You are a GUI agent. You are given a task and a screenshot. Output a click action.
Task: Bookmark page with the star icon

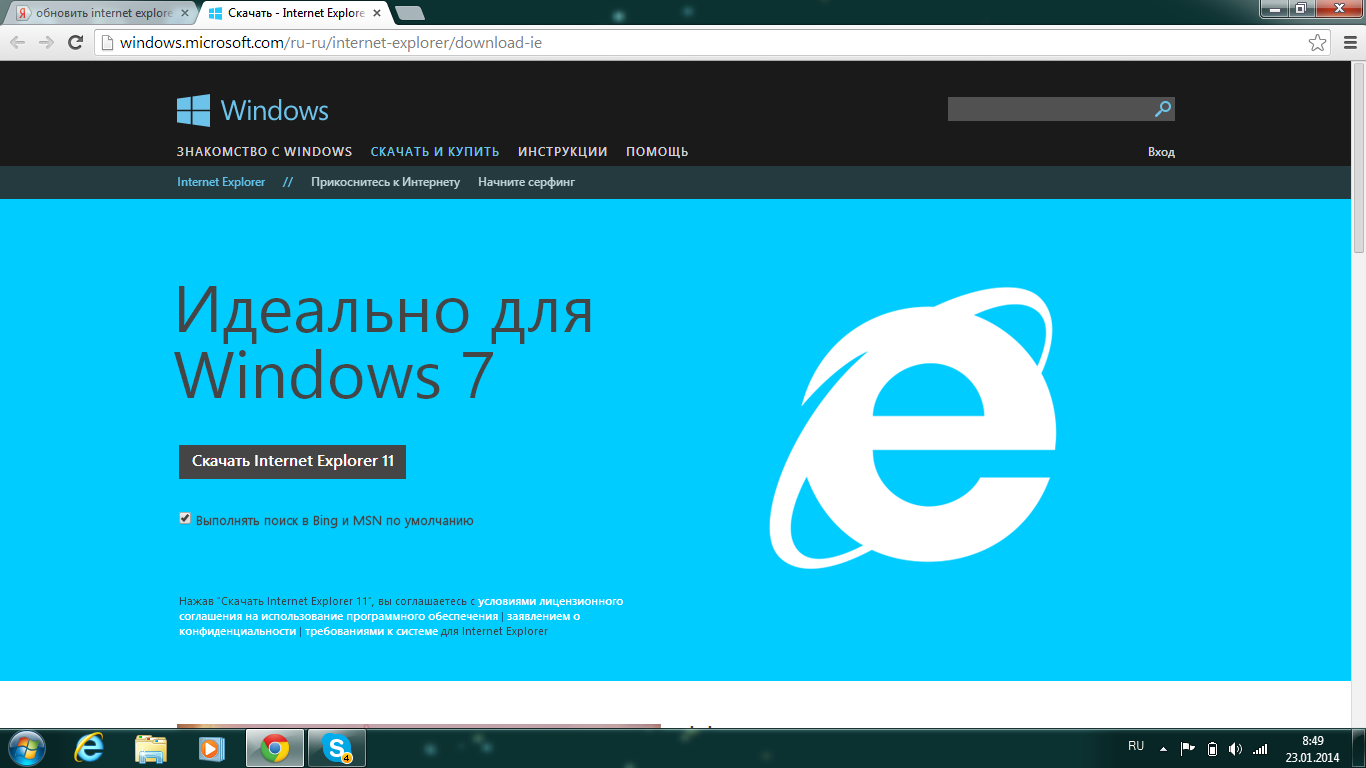(1318, 43)
